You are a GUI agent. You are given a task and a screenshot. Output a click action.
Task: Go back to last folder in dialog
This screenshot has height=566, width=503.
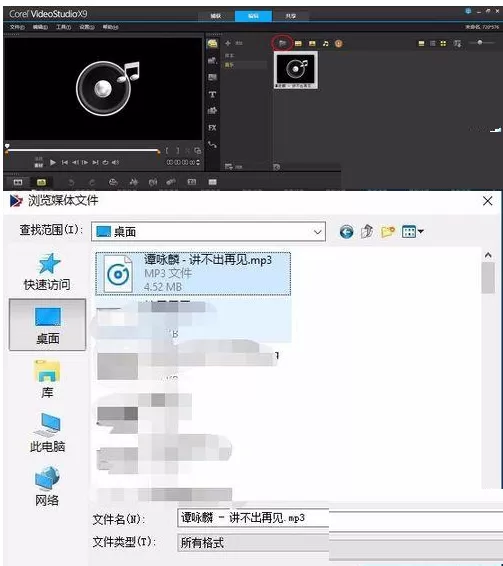pyautogui.click(x=346, y=232)
